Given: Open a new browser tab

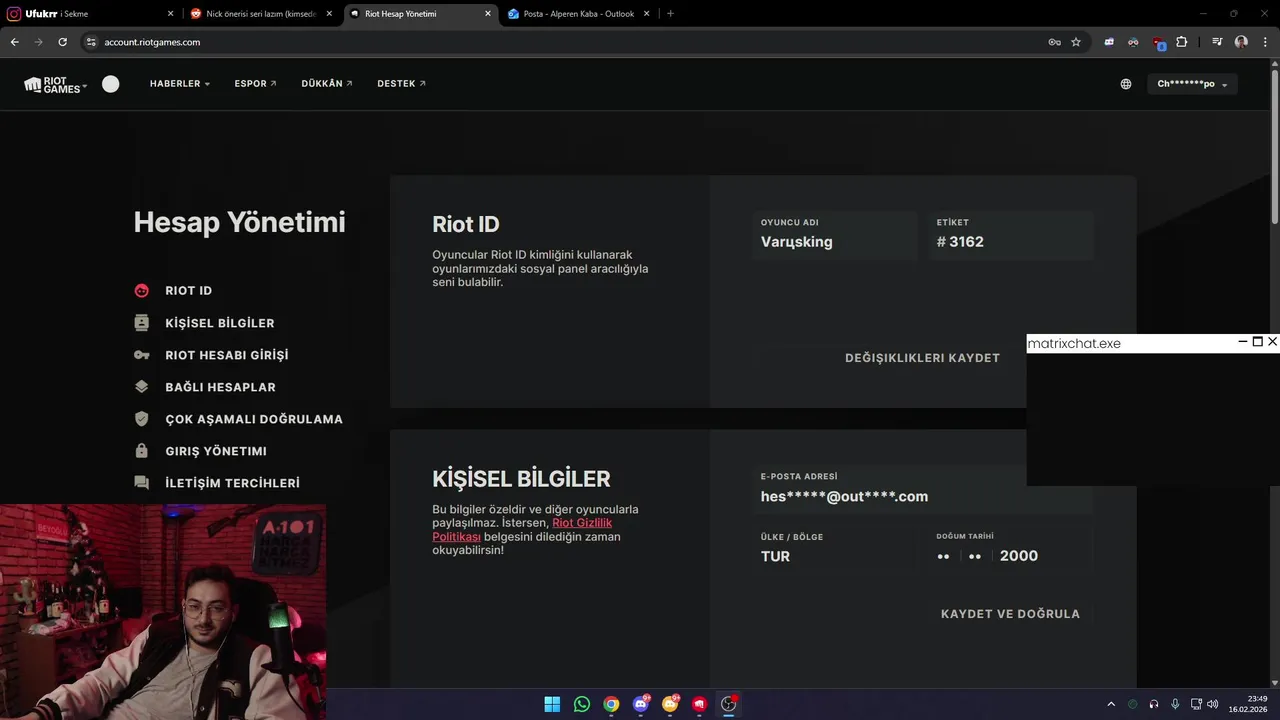Looking at the screenshot, I should (x=670, y=14).
